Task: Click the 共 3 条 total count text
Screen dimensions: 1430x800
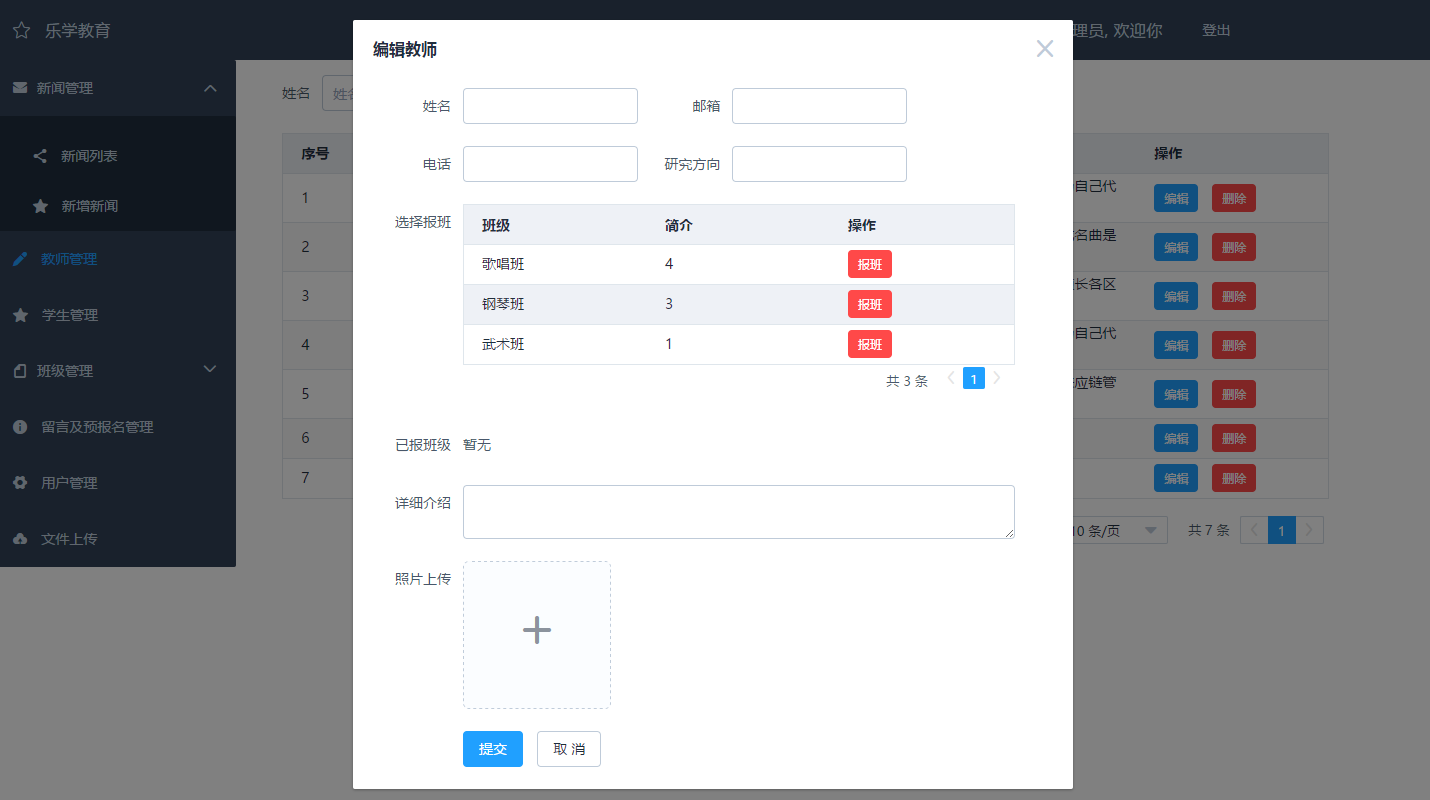Action: tap(907, 380)
